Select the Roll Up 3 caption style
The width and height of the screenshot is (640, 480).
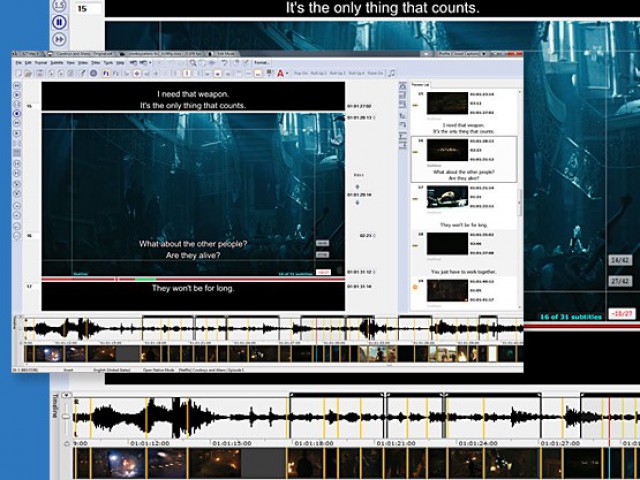337,73
